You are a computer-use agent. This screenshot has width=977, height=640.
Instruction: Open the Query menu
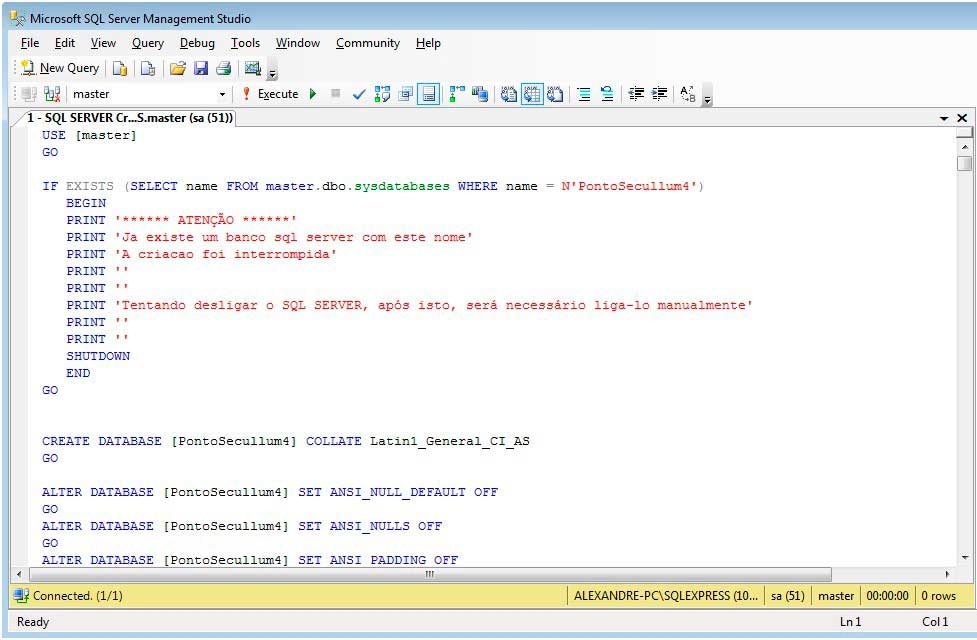148,43
